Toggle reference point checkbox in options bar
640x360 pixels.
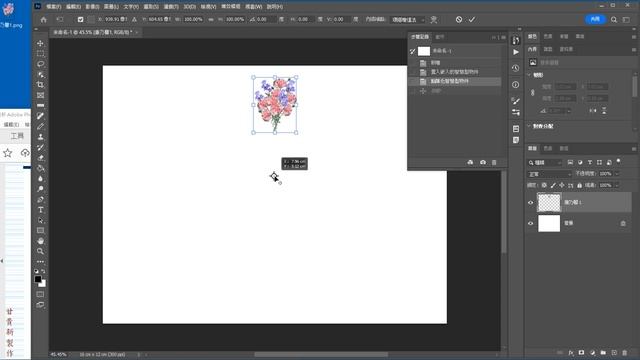(x=80, y=20)
